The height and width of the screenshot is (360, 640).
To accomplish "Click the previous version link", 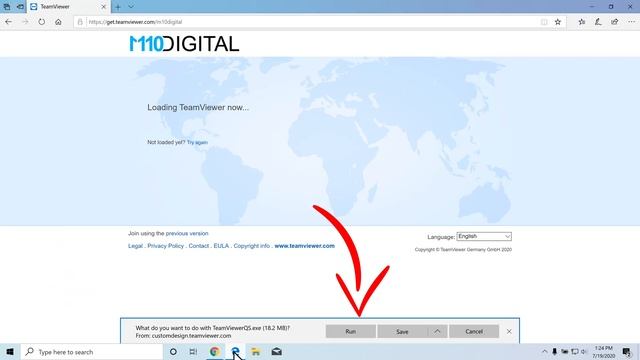I will coord(187,233).
